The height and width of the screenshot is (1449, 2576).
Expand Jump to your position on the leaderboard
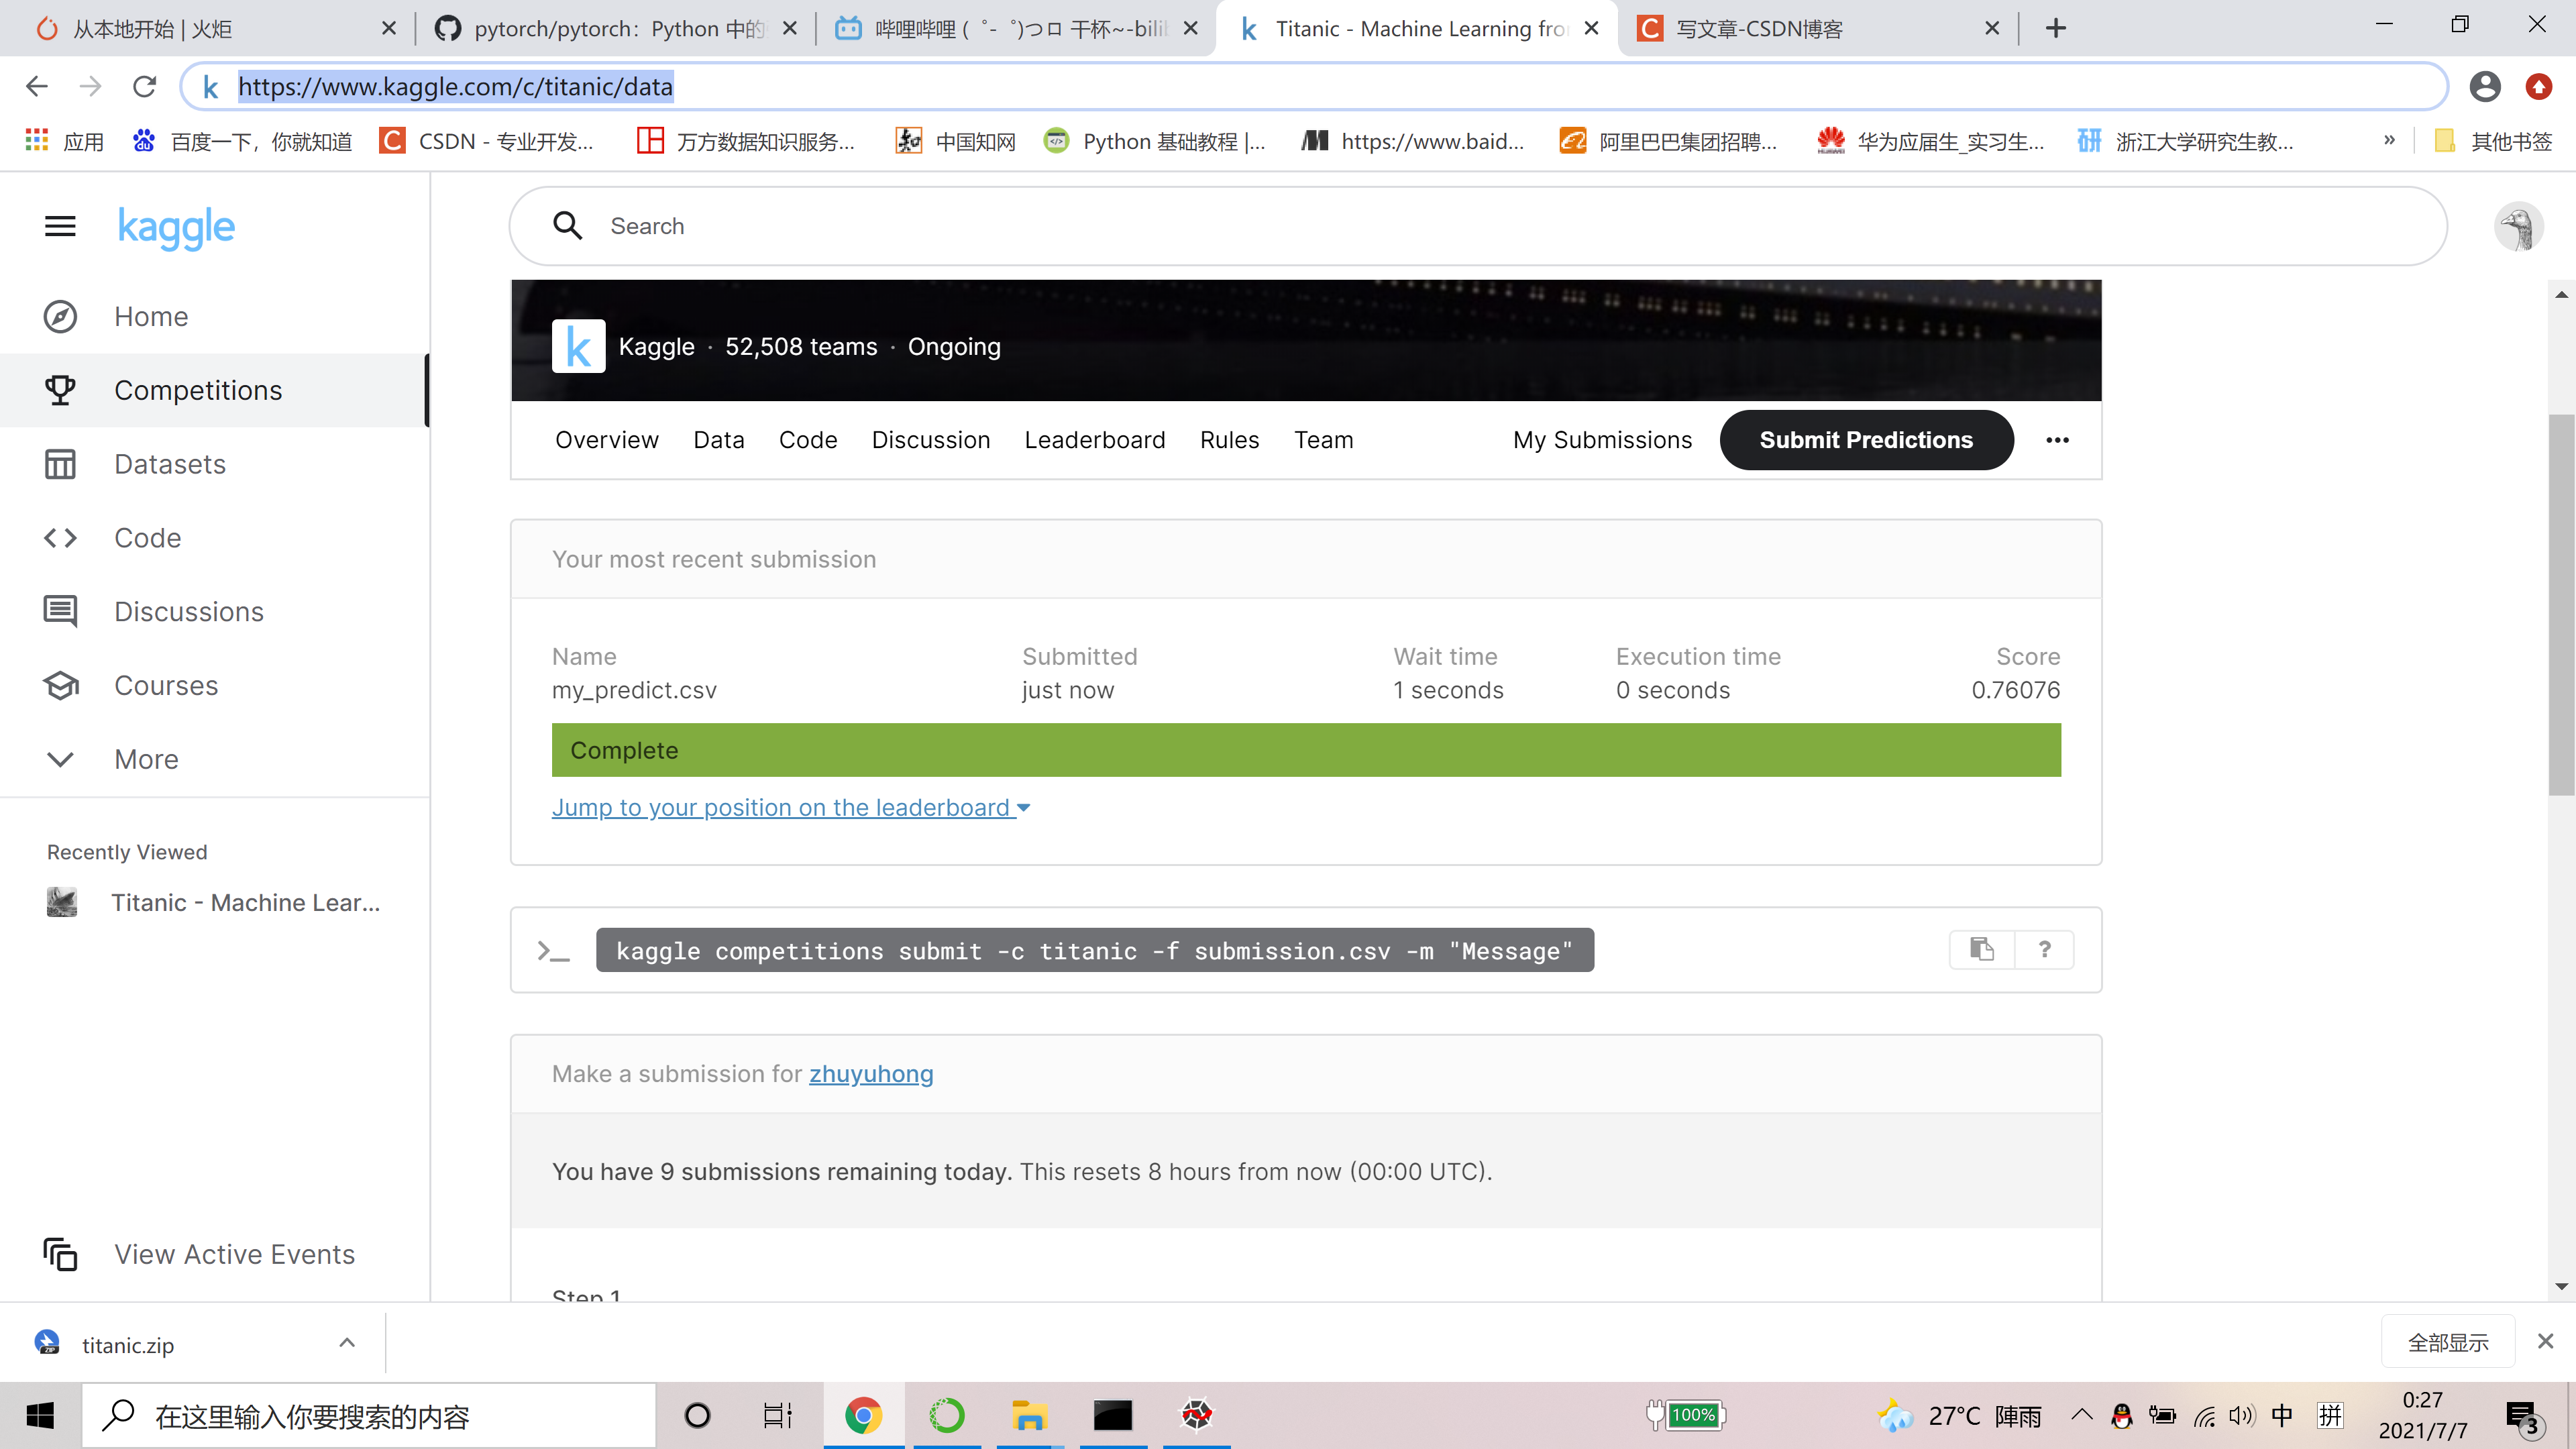791,807
